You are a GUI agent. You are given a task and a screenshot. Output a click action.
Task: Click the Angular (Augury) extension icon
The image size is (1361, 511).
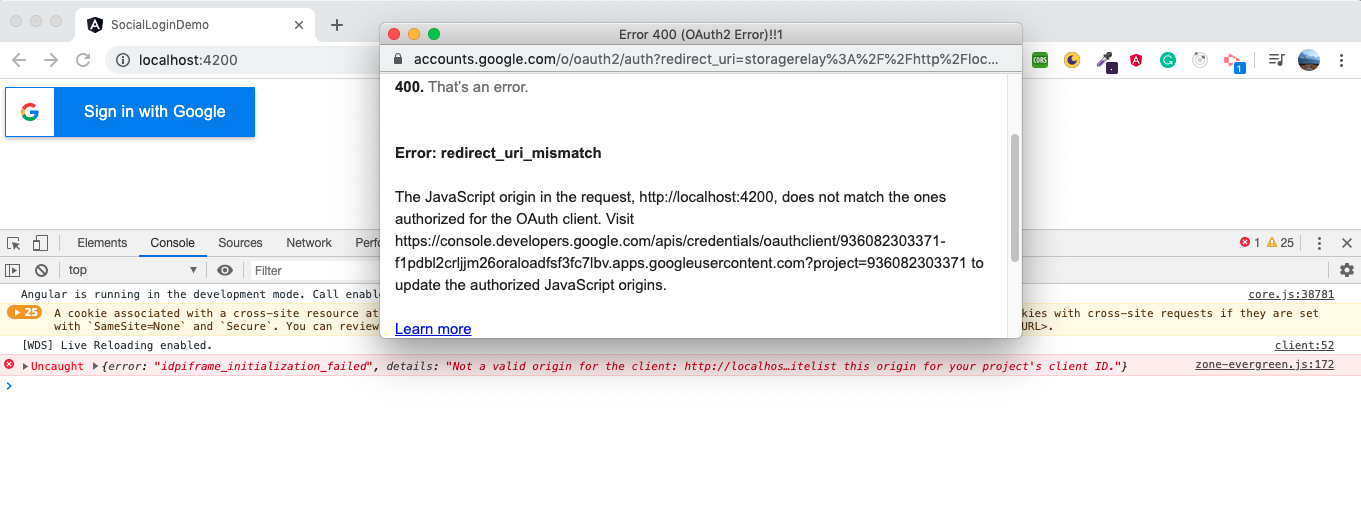[1136, 60]
